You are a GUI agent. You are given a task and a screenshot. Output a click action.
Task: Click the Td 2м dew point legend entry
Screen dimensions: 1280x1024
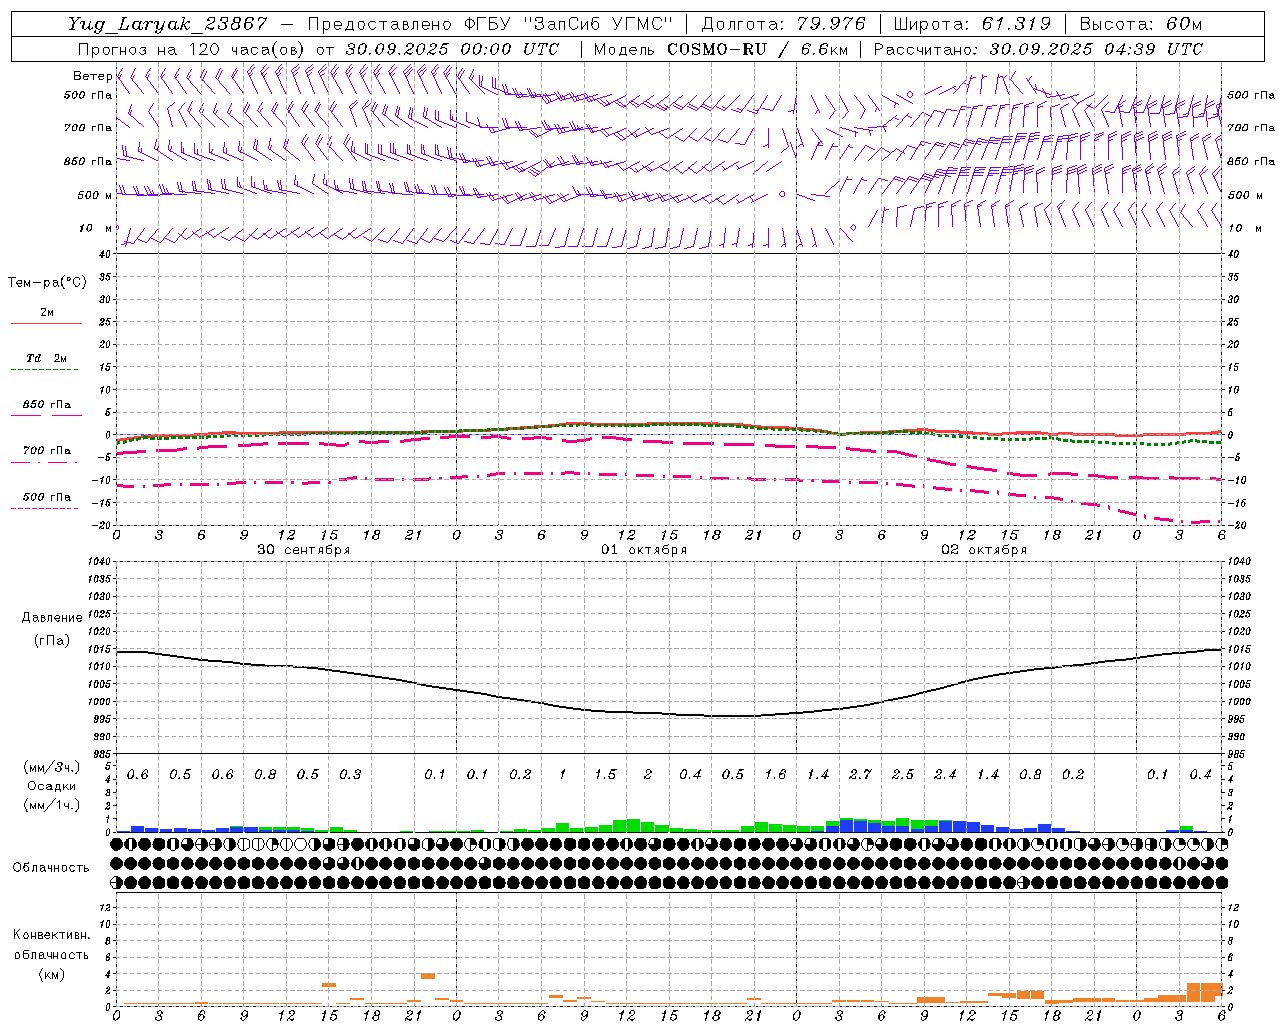click(47, 358)
